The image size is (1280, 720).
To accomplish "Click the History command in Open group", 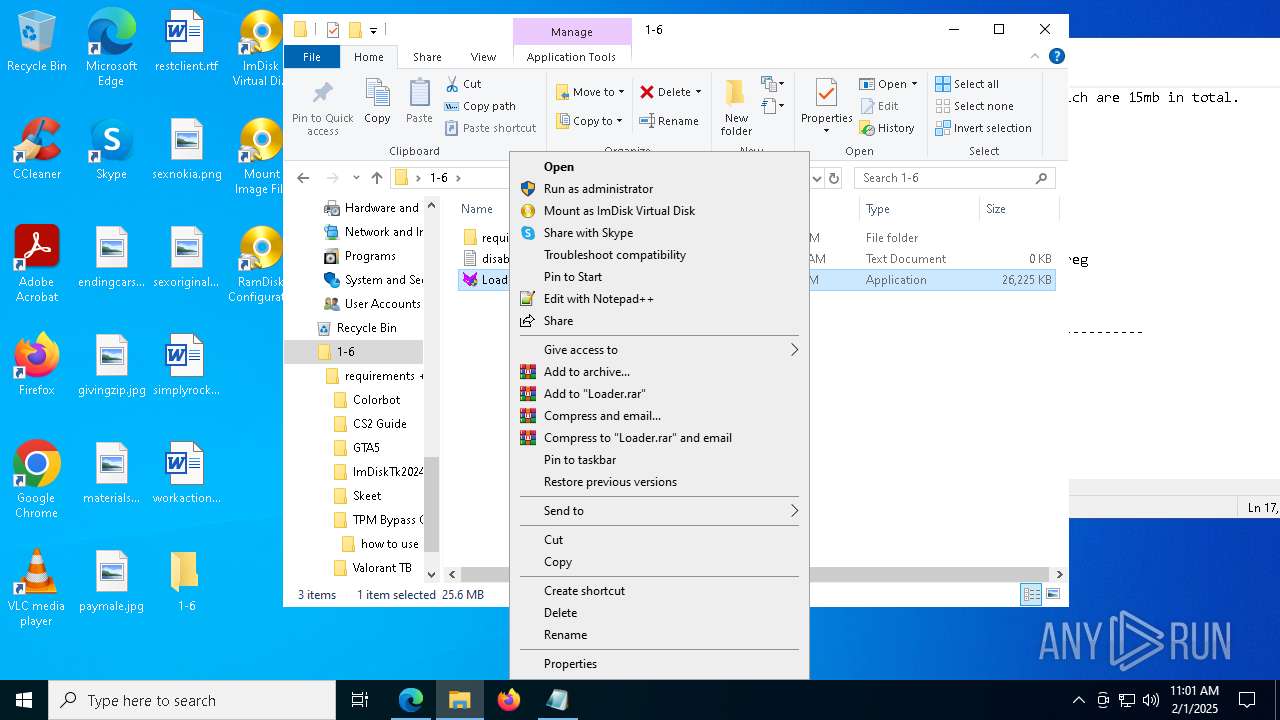I will 887,128.
